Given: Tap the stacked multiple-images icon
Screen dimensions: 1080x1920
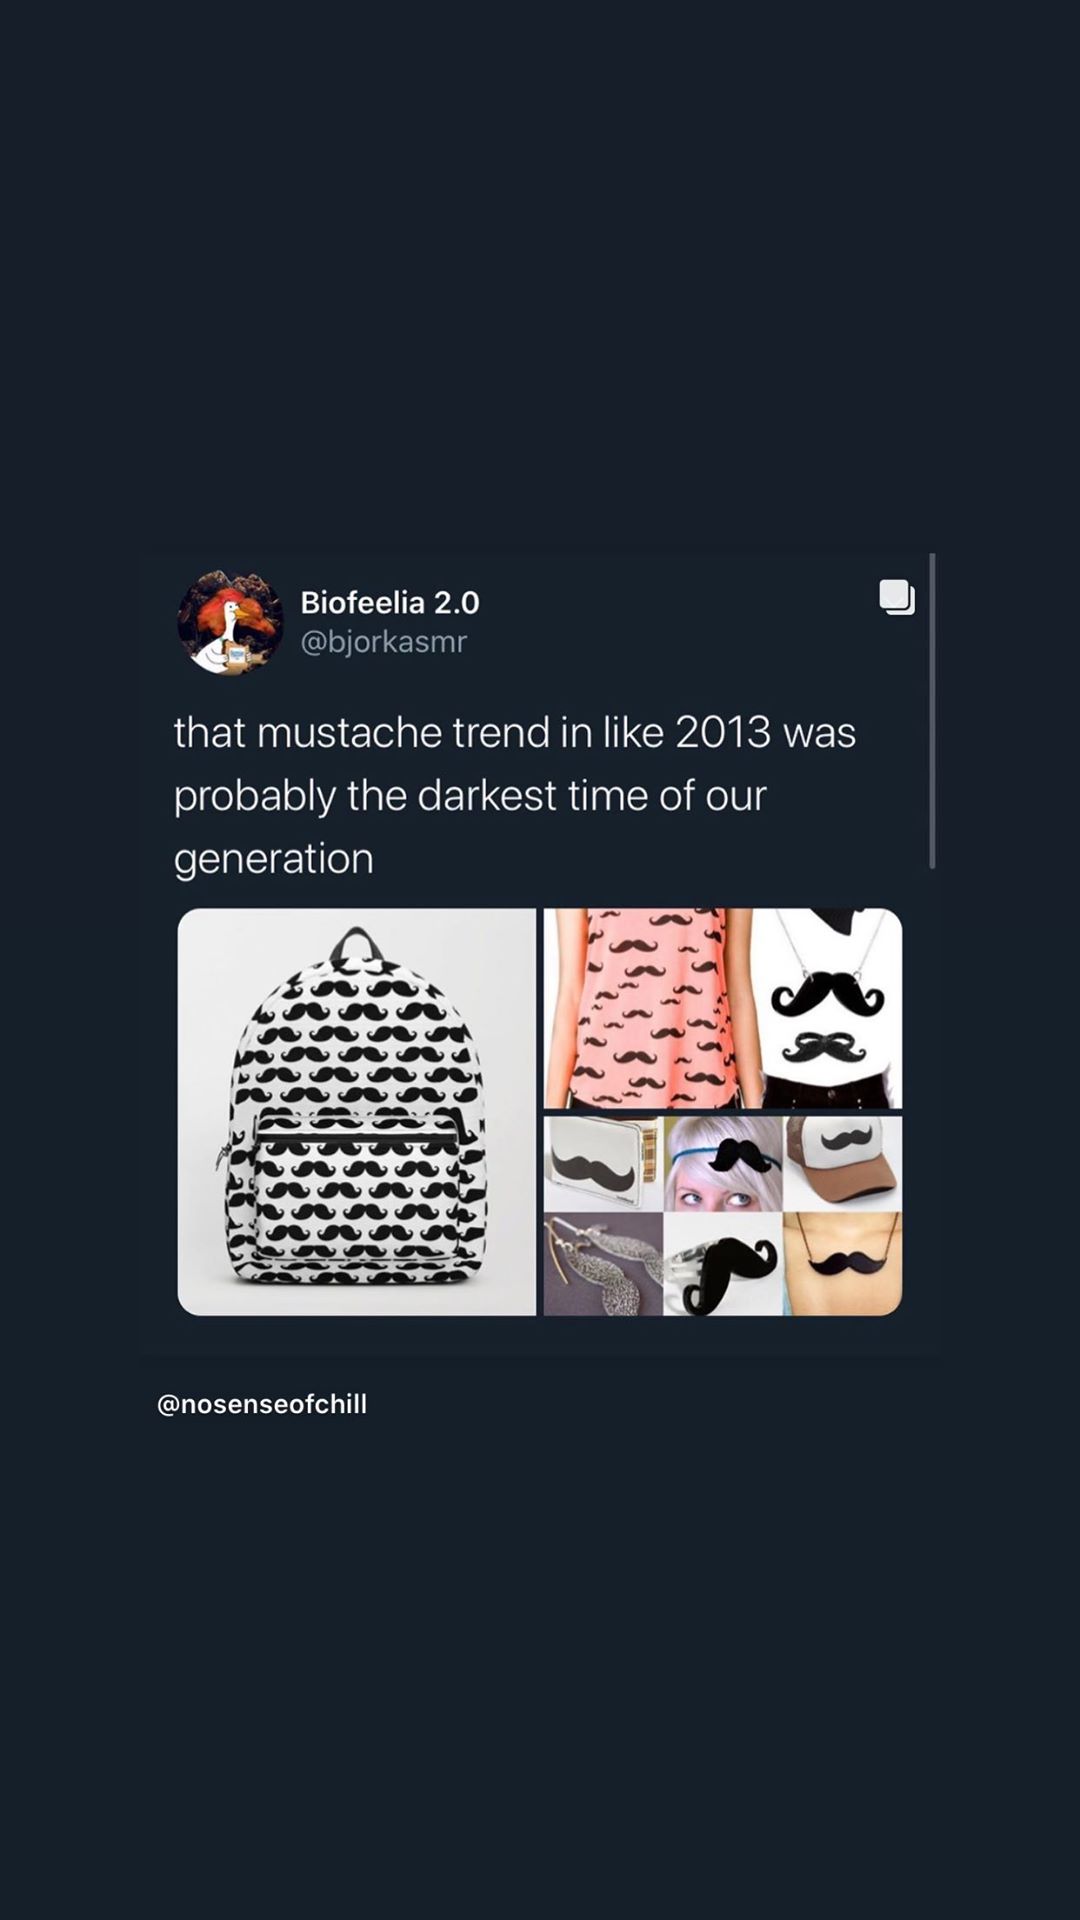Looking at the screenshot, I should click(897, 597).
